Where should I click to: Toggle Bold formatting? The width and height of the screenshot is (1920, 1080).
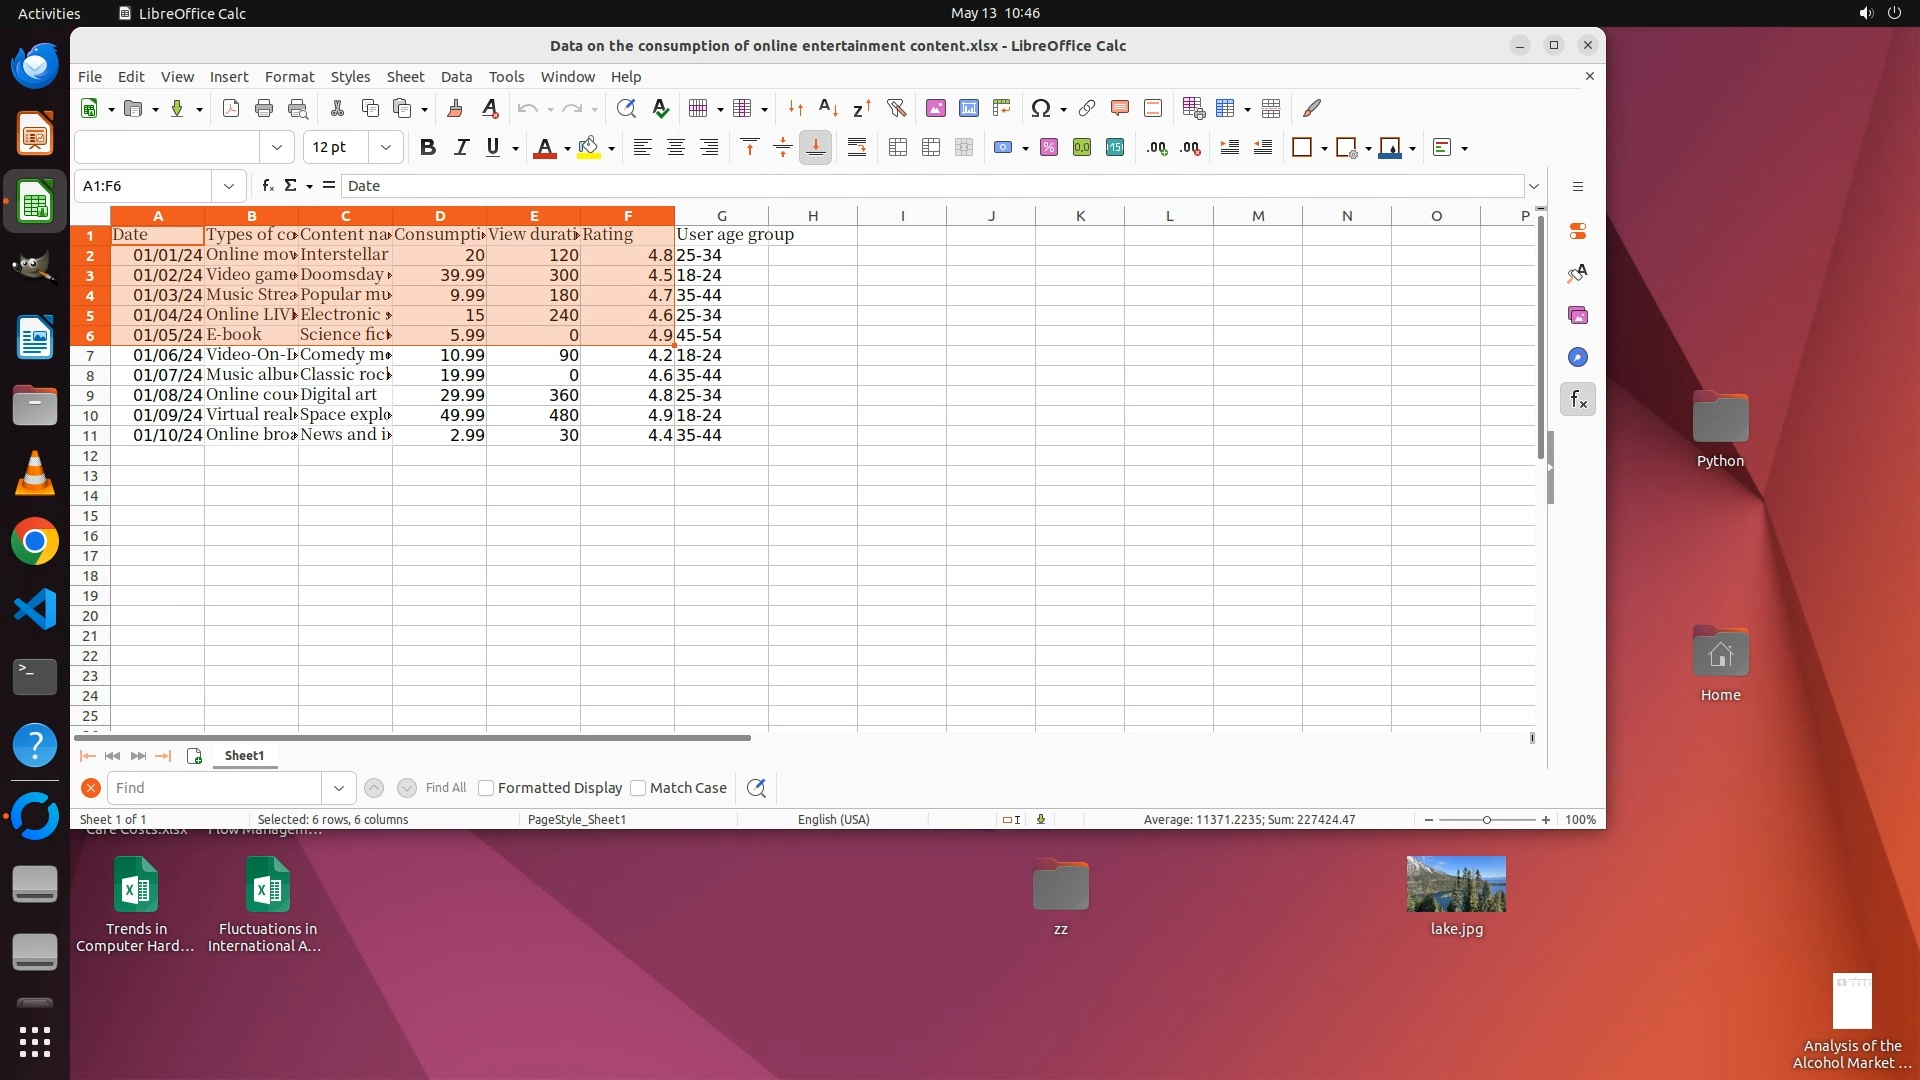point(428,148)
